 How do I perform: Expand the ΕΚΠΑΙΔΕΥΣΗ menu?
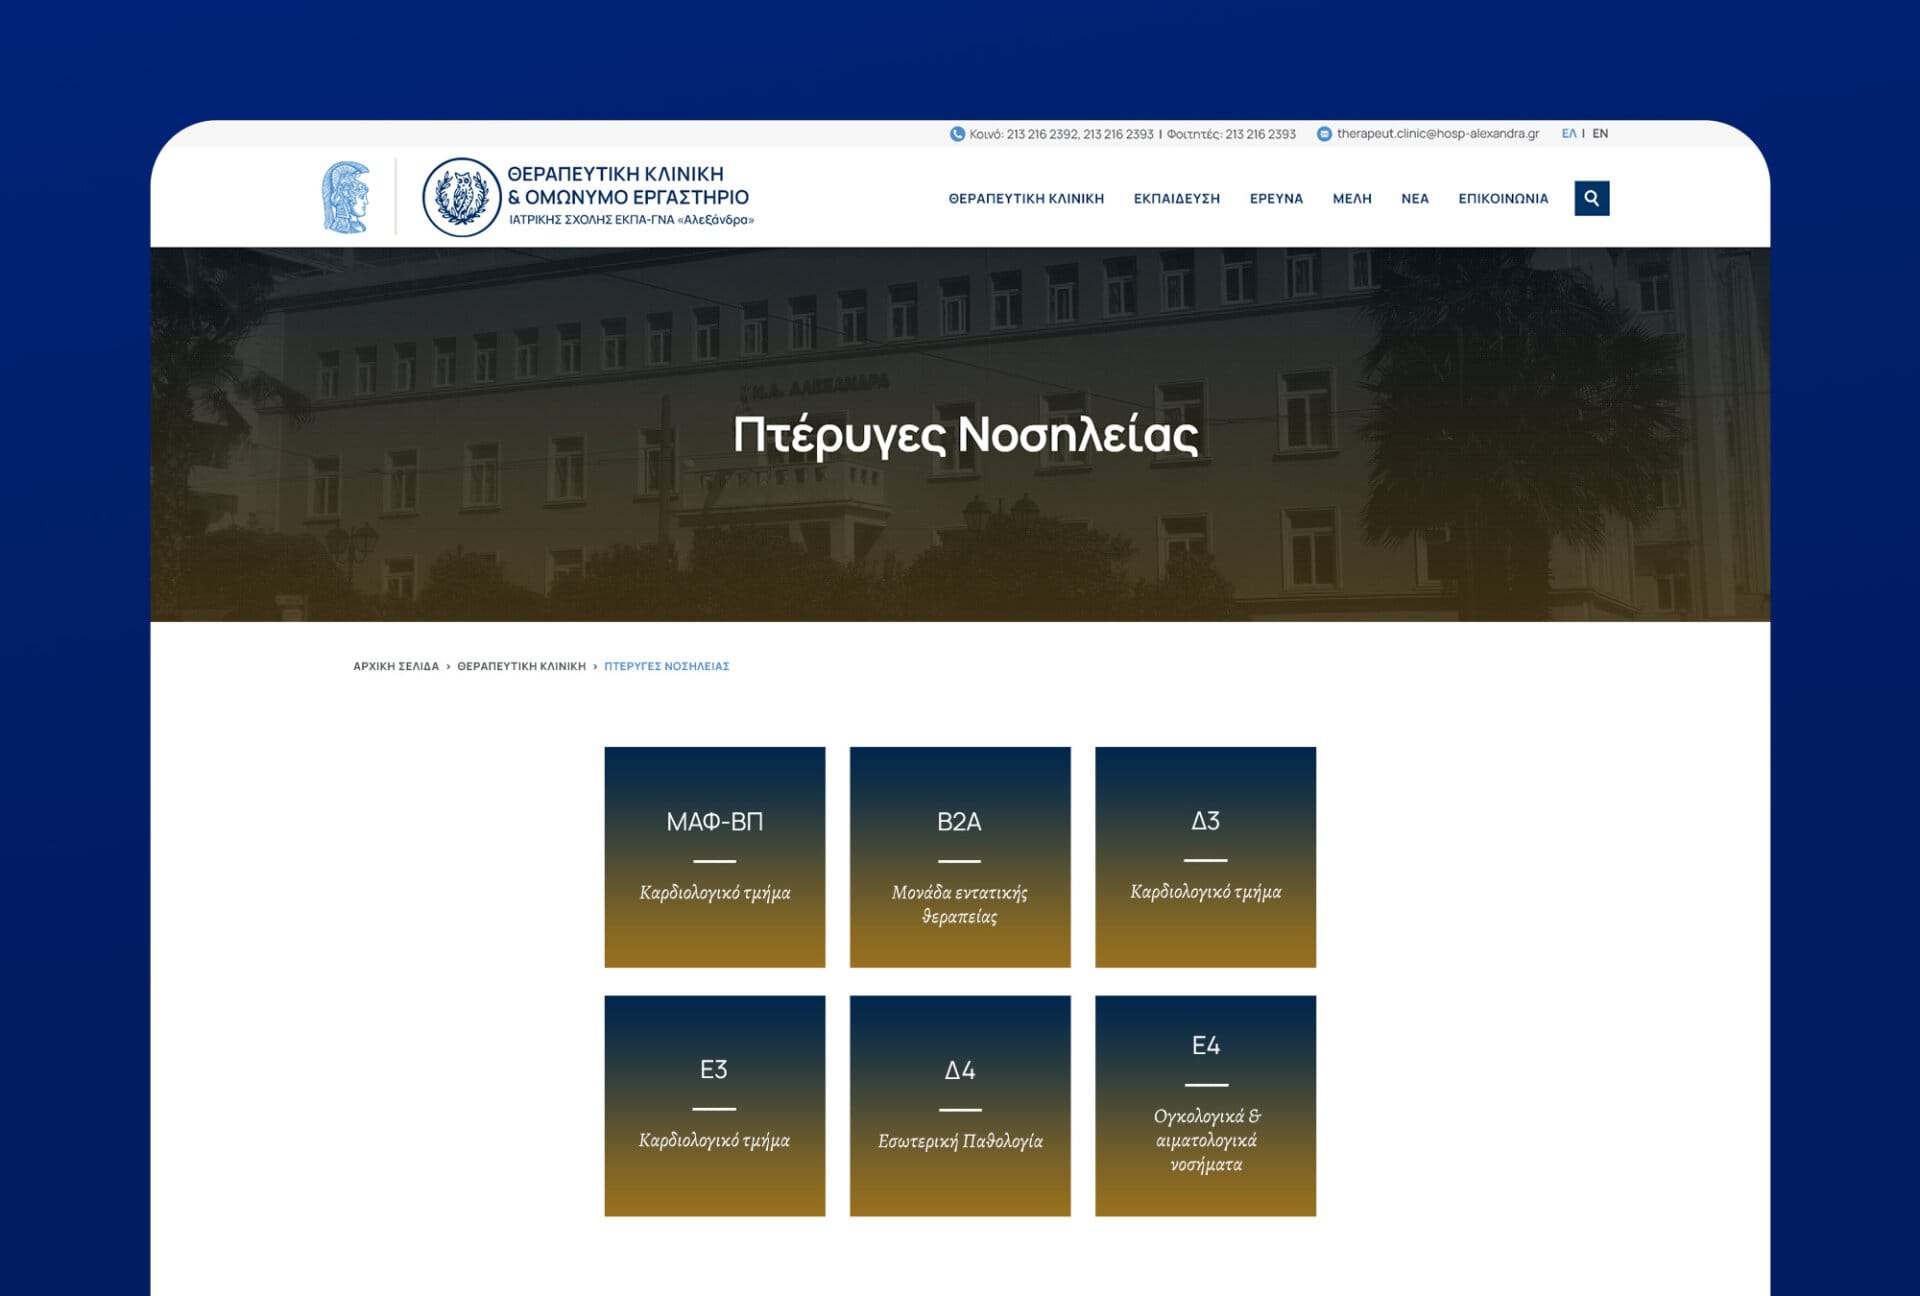1176,198
